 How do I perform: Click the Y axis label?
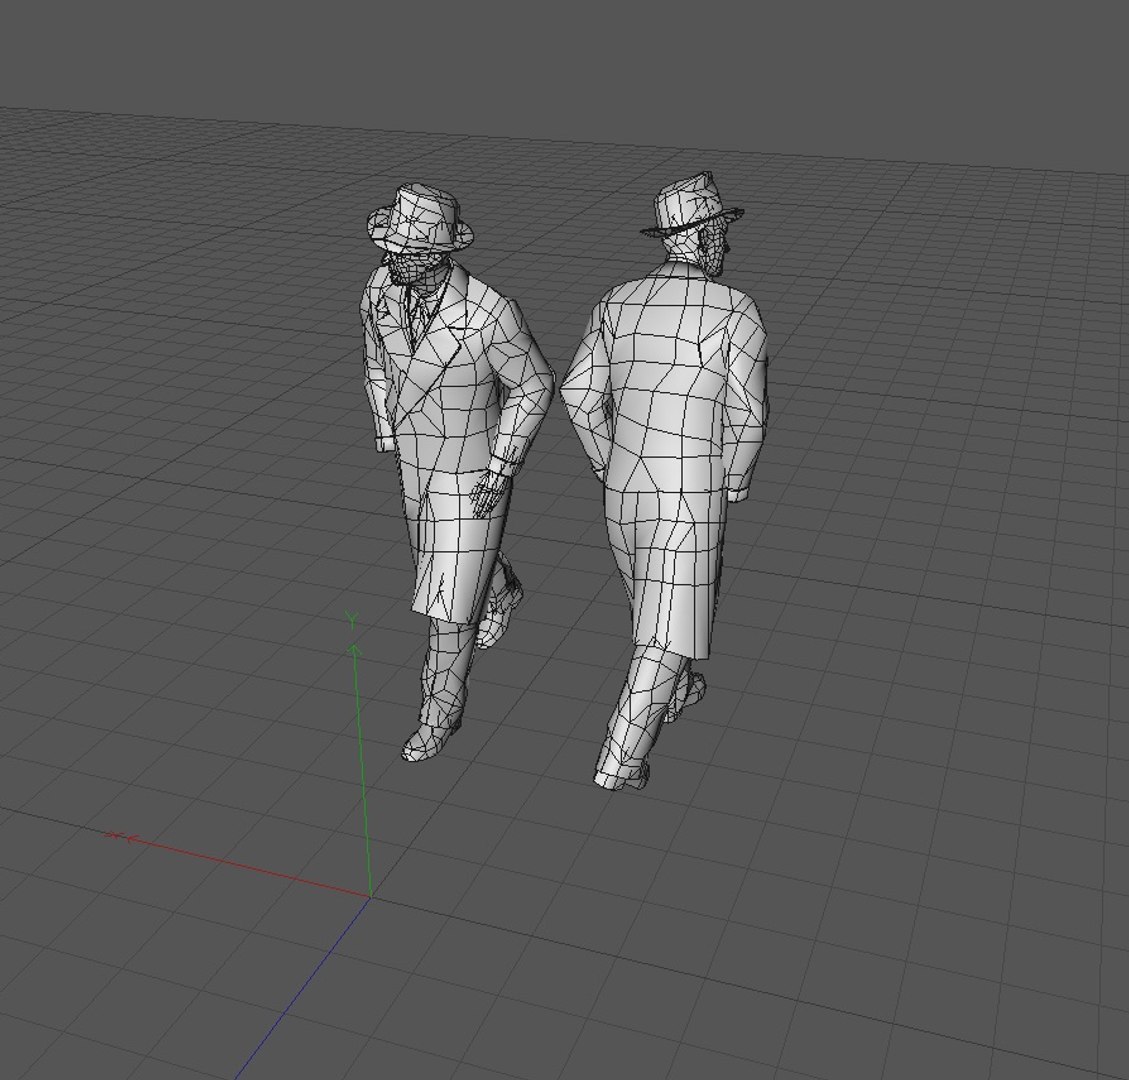pos(351,619)
